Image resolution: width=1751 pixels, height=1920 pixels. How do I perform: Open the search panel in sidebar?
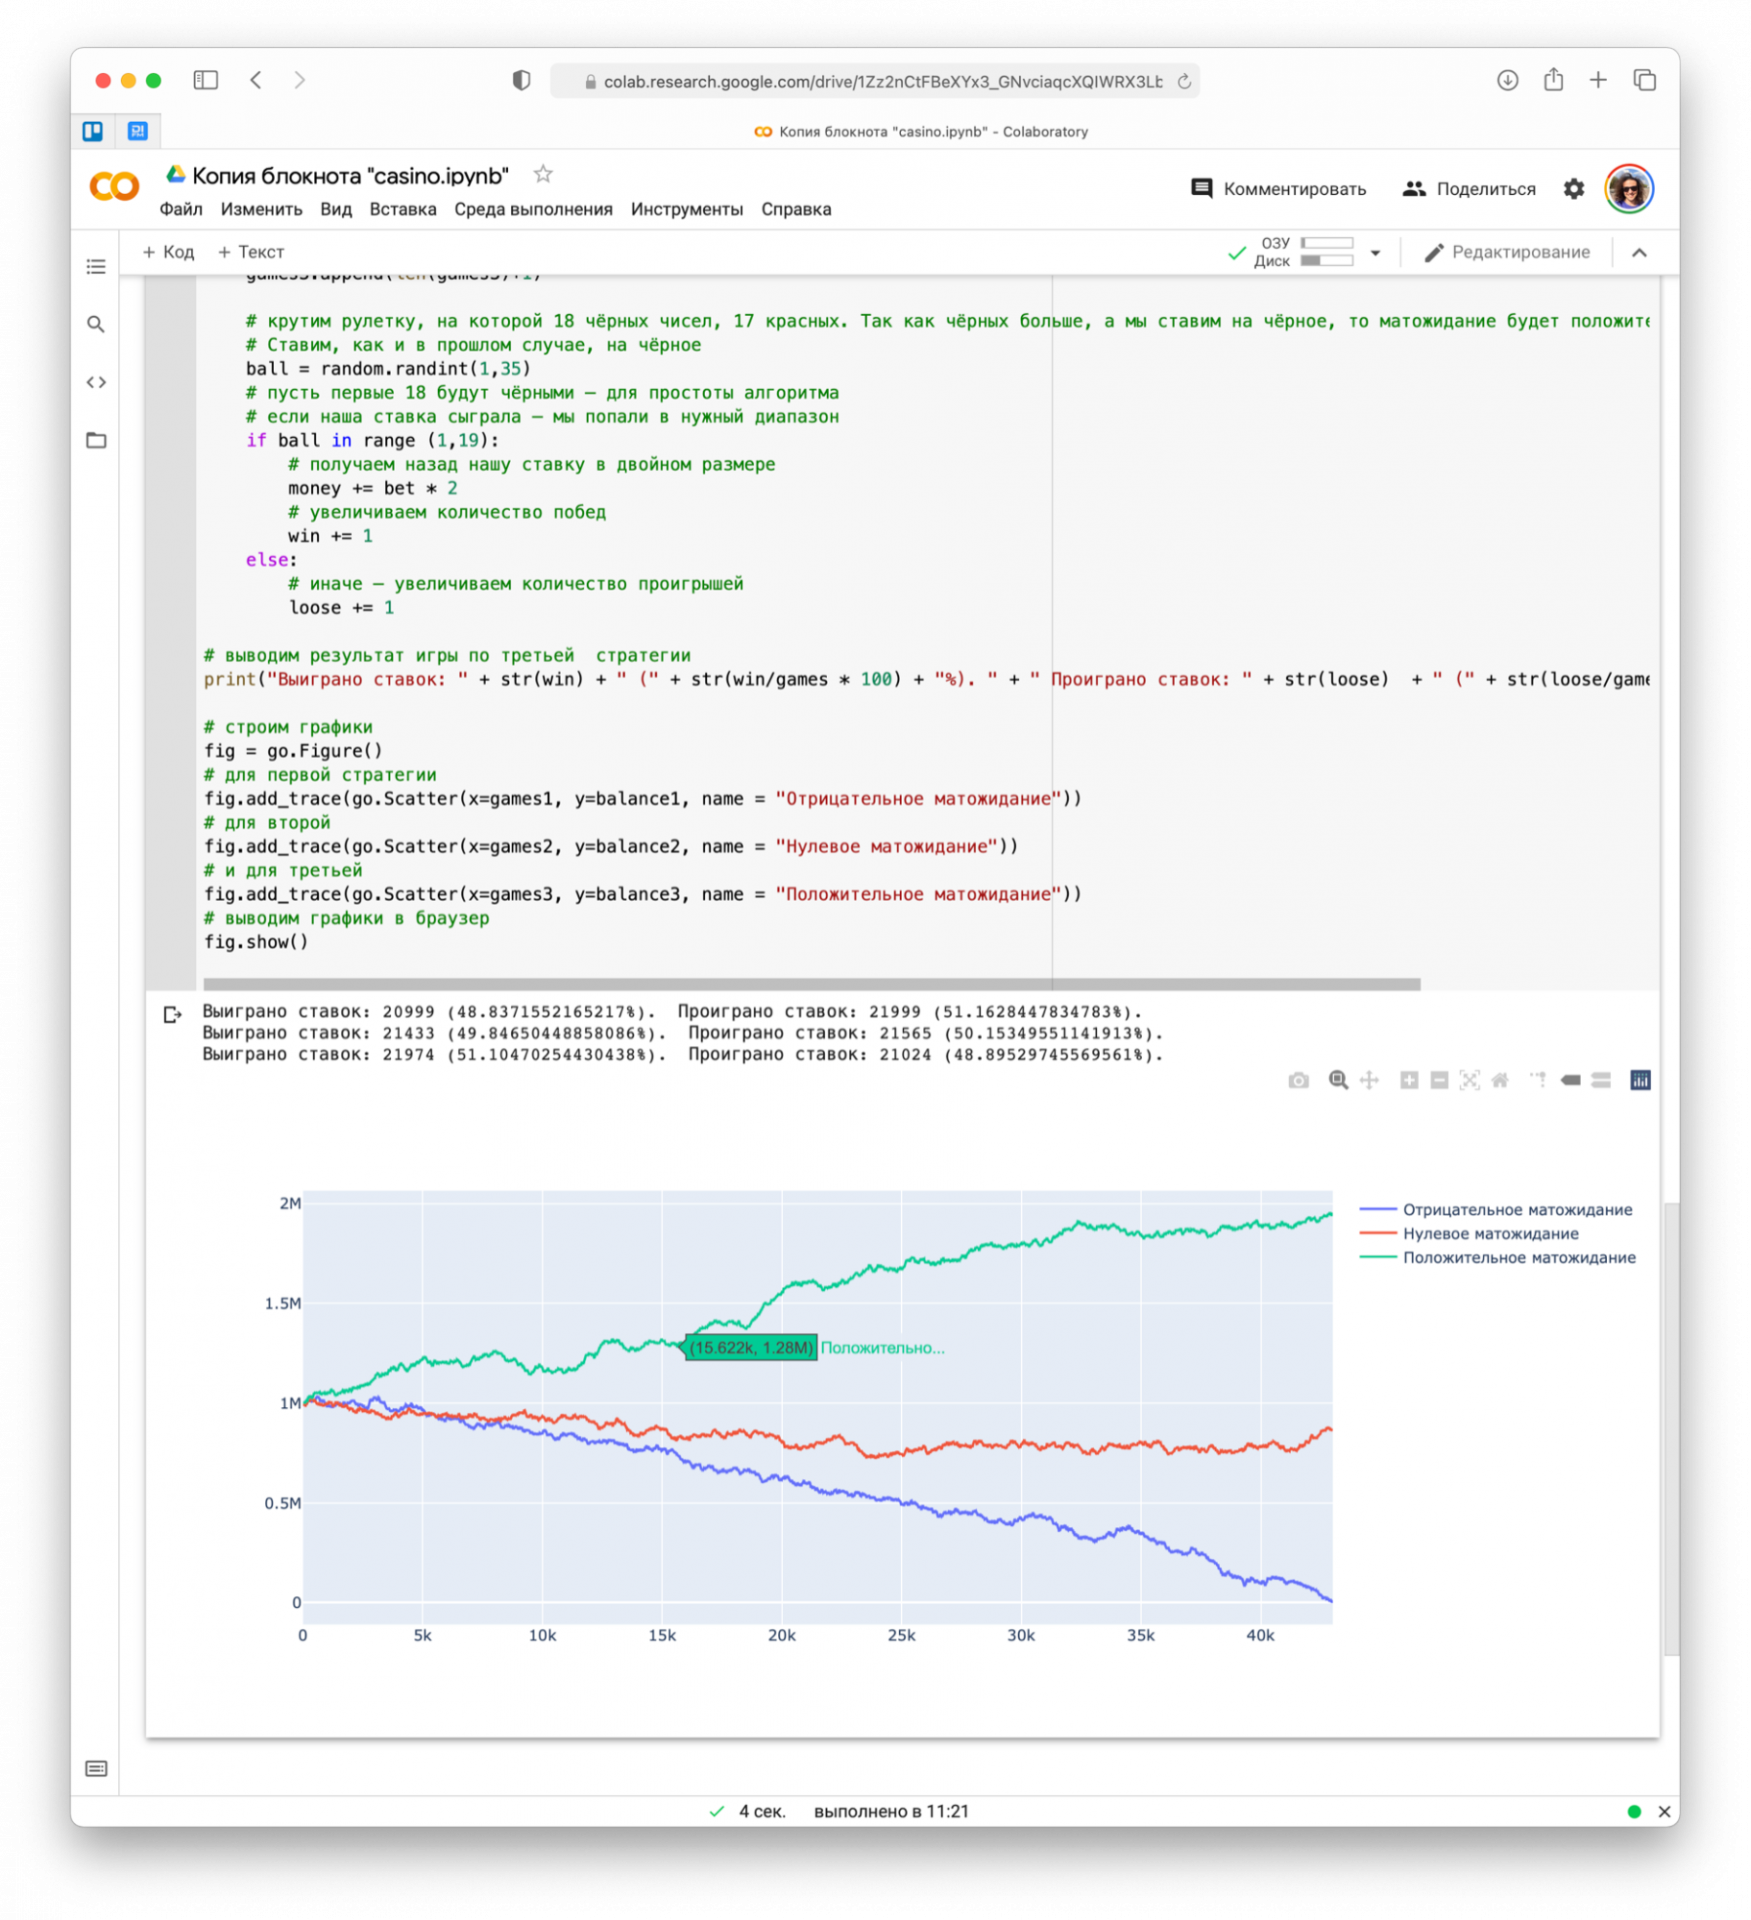click(x=96, y=324)
